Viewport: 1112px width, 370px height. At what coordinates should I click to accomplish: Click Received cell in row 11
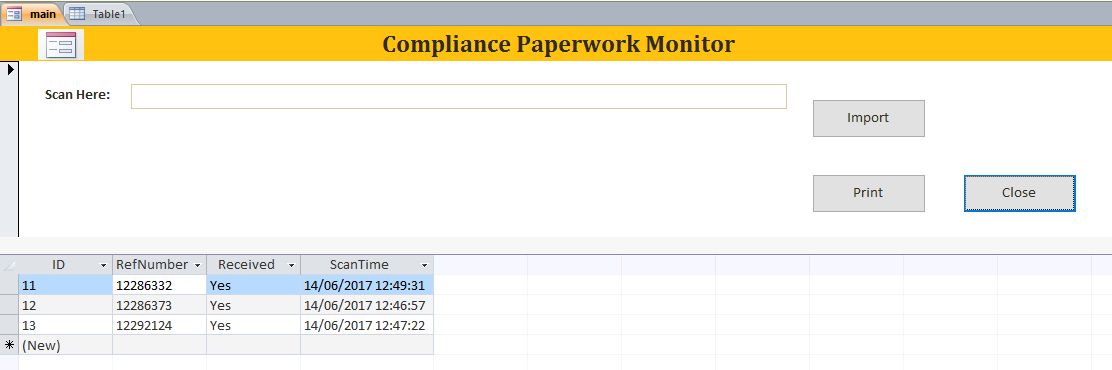tap(253, 285)
